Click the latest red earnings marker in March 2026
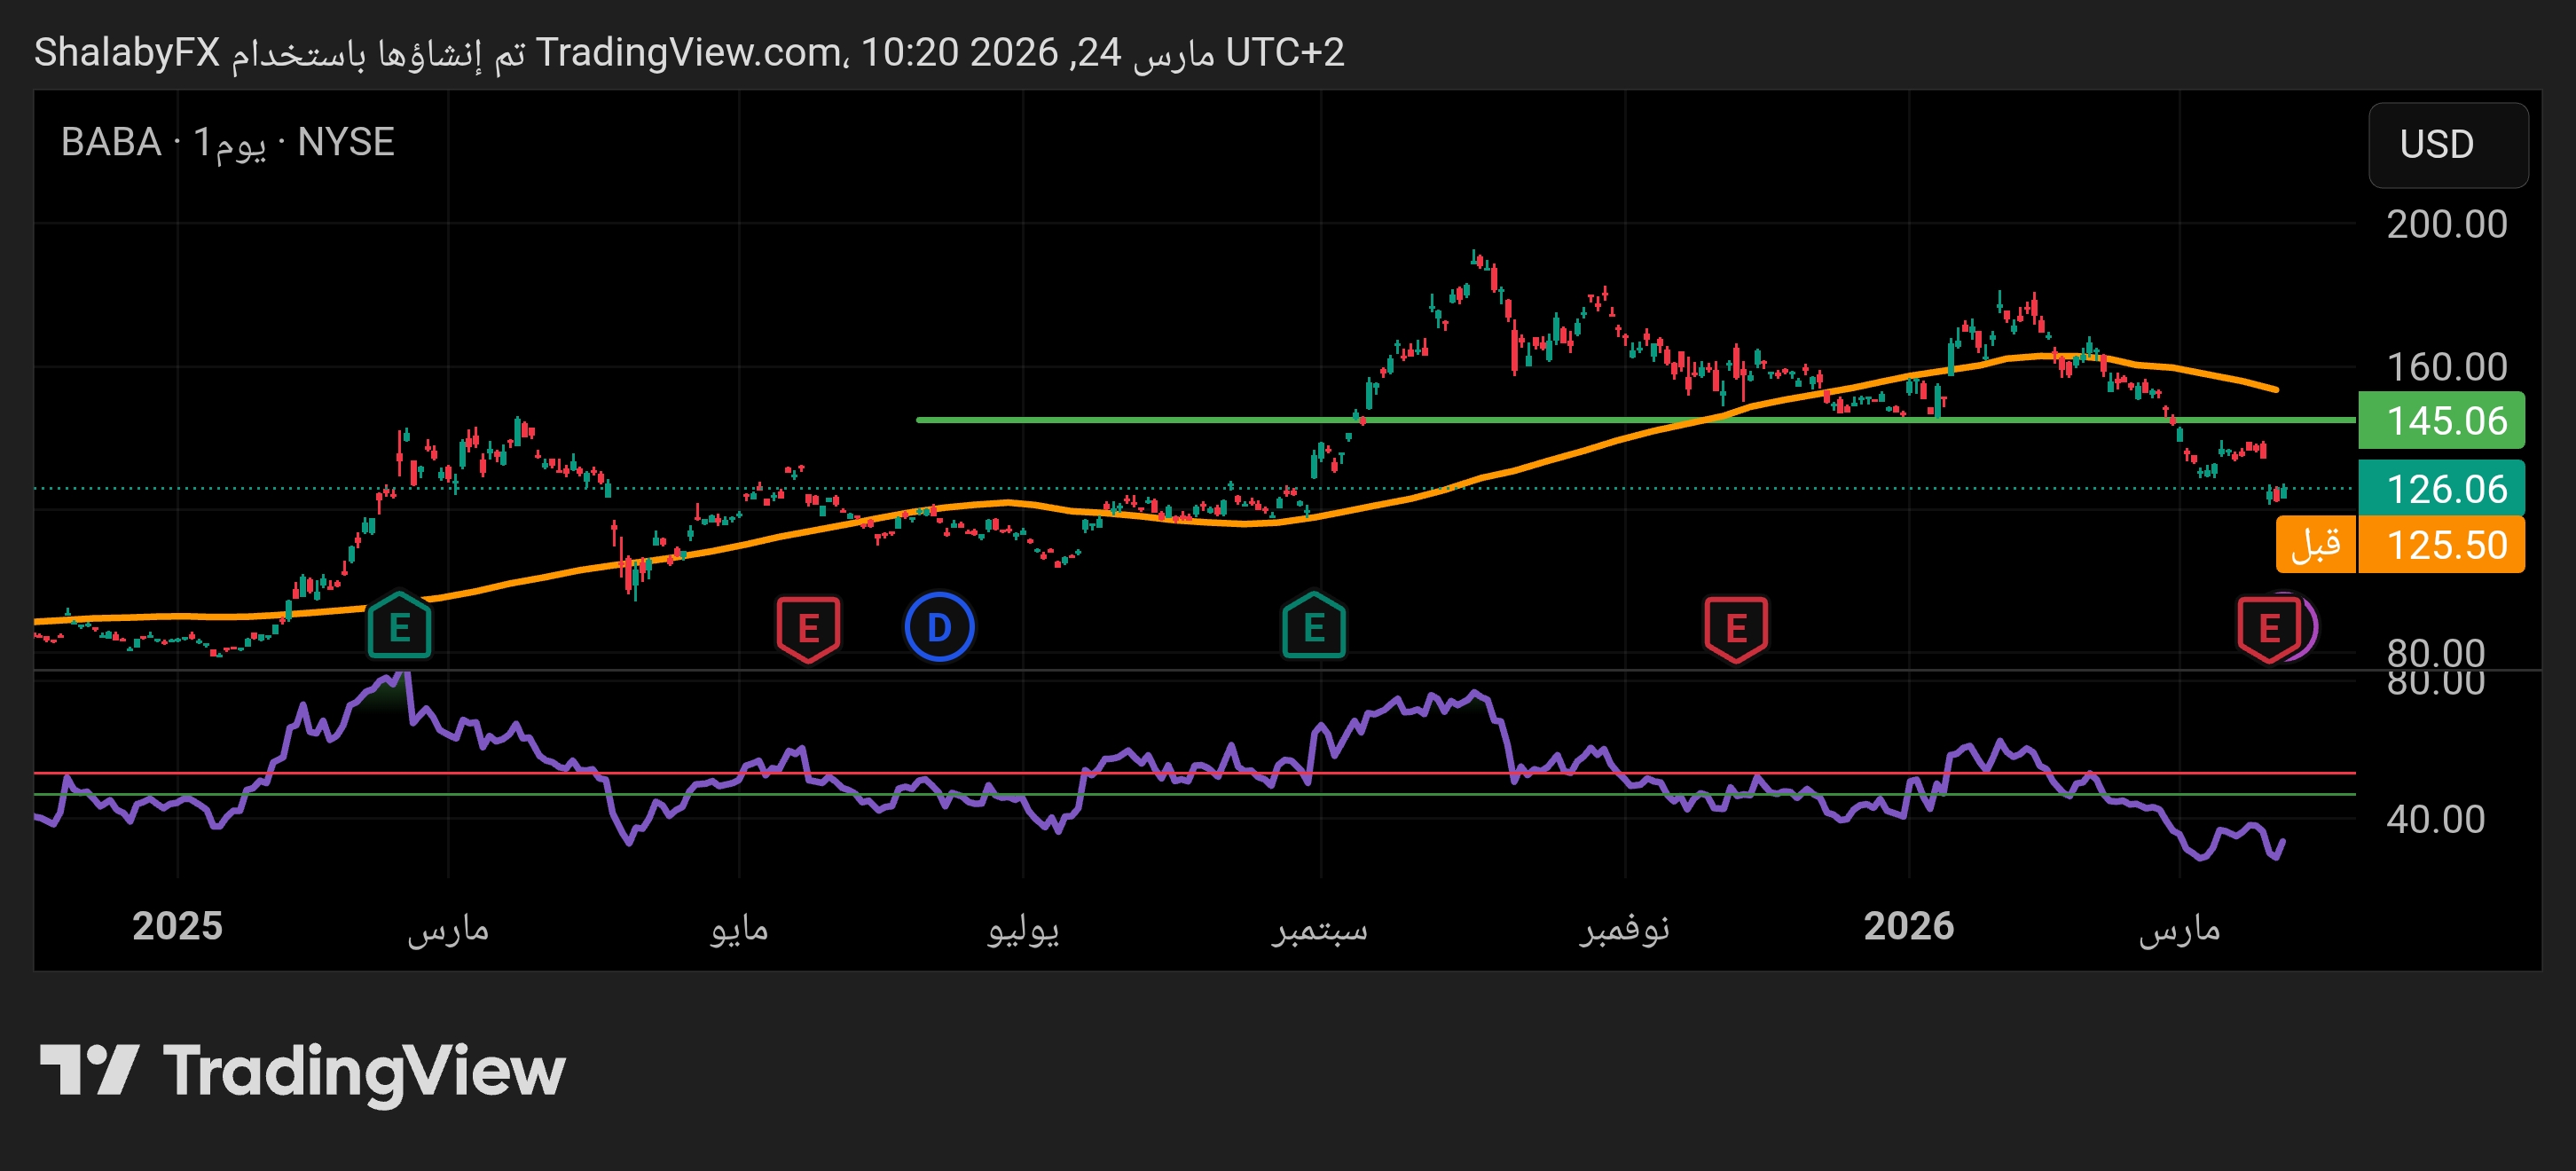The width and height of the screenshot is (2576, 1171). pyautogui.click(x=2269, y=628)
